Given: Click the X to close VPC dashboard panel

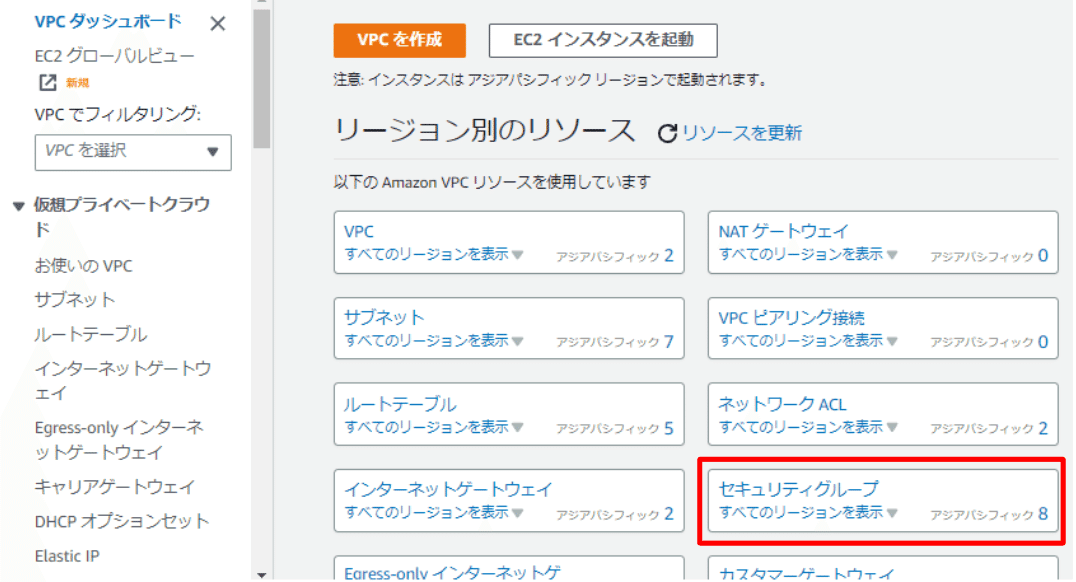Looking at the screenshot, I should click(218, 21).
